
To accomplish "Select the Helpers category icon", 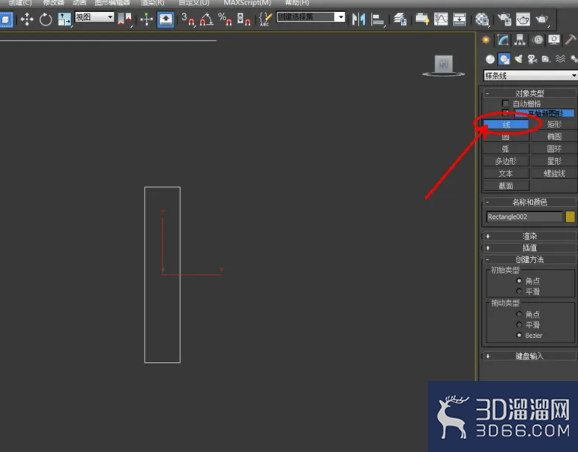I will coord(546,59).
